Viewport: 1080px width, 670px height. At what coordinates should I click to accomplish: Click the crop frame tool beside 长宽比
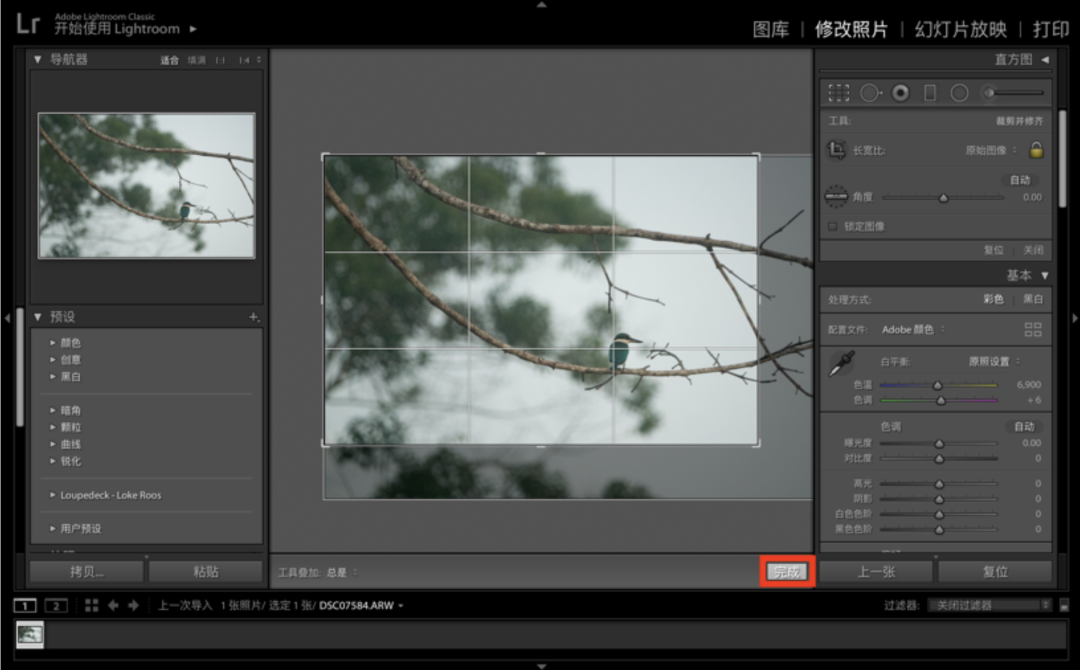tap(837, 150)
